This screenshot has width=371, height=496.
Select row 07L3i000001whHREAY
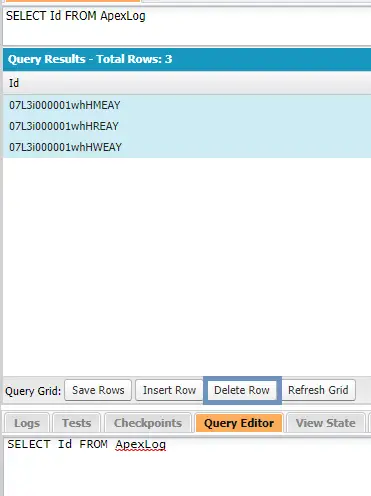tap(187, 126)
